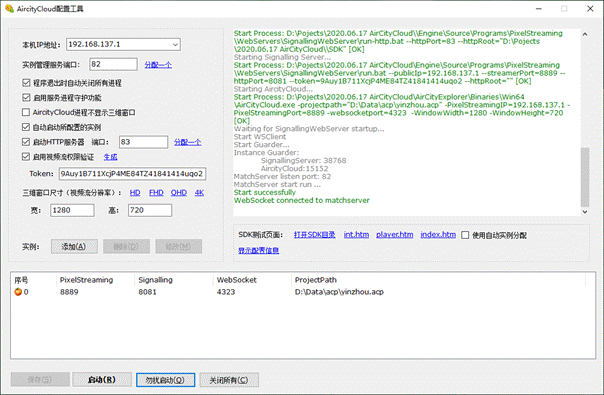Select the 8889 PixelStreaming port cell
Image resolution: width=604 pixels, height=395 pixels.
pos(69,292)
